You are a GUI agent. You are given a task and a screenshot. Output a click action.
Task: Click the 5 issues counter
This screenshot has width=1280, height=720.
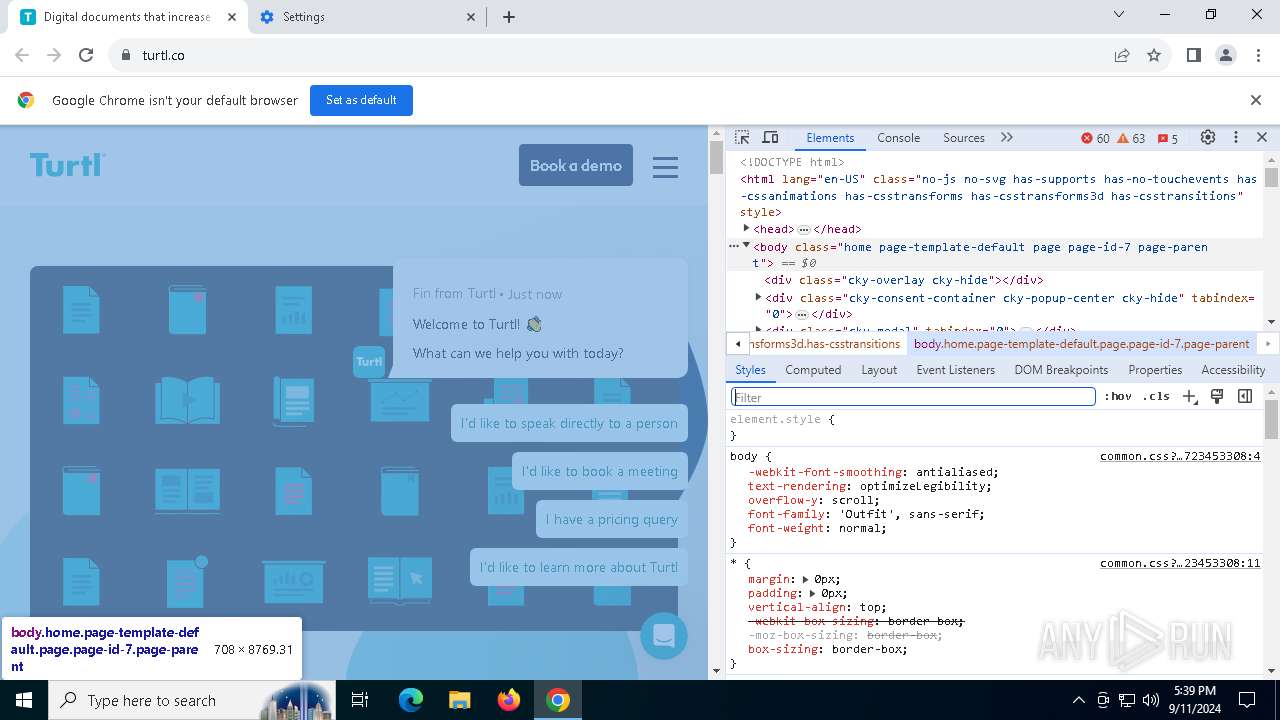pos(1168,138)
